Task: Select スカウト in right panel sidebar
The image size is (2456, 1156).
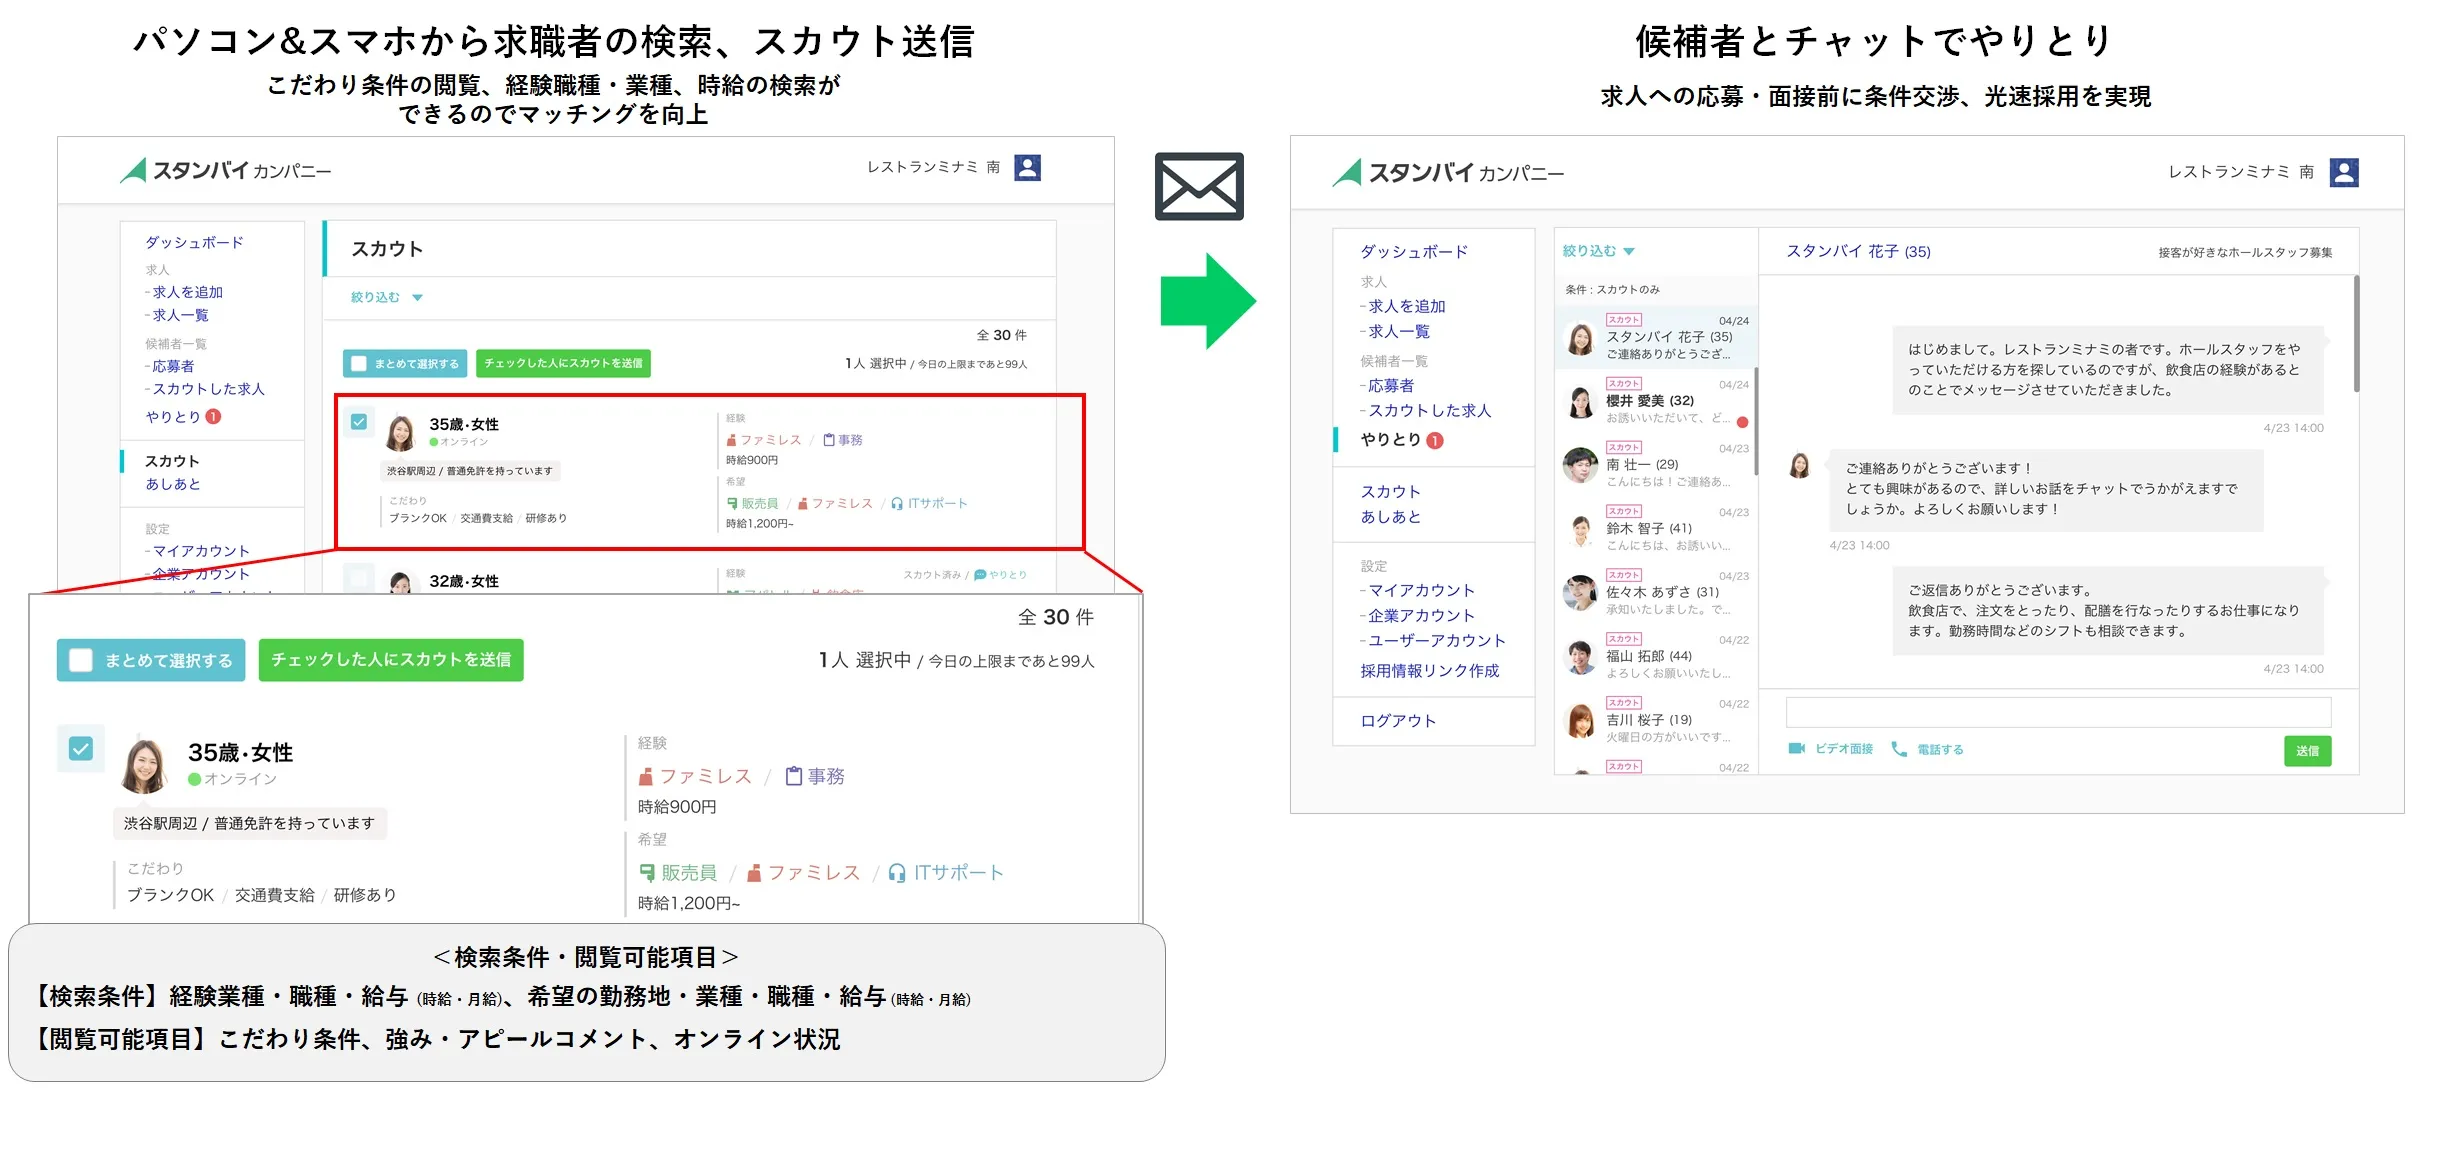Action: pyautogui.click(x=1390, y=491)
